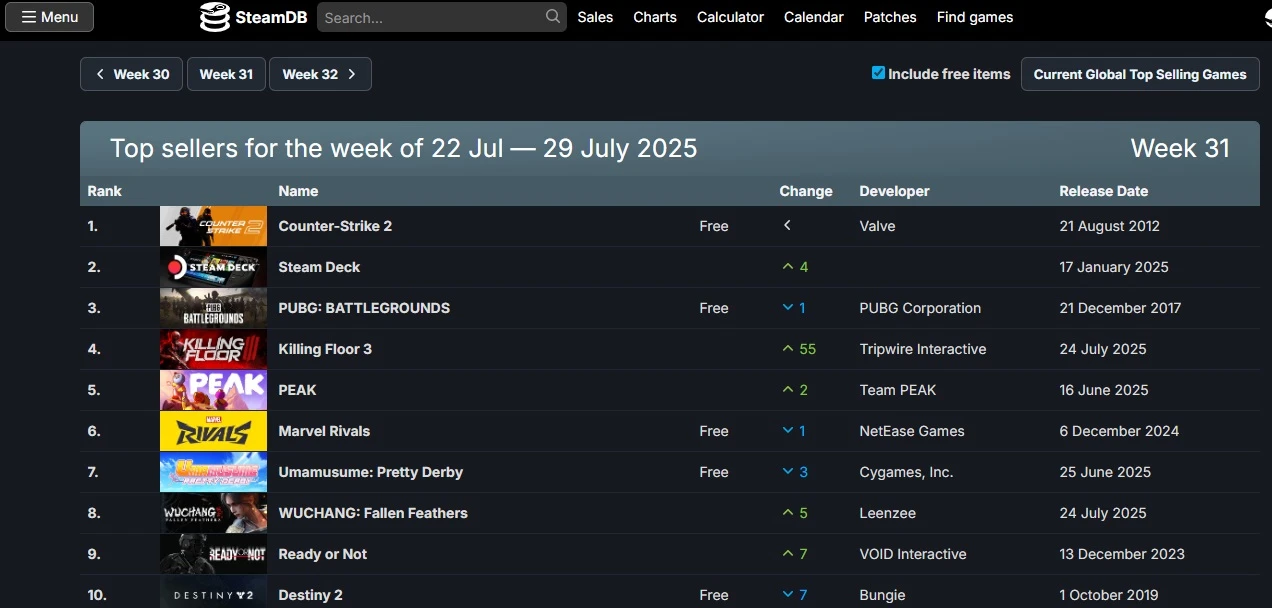Viewport: 1272px width, 608px height.
Task: Open the Sales menu item
Action: click(x=595, y=17)
